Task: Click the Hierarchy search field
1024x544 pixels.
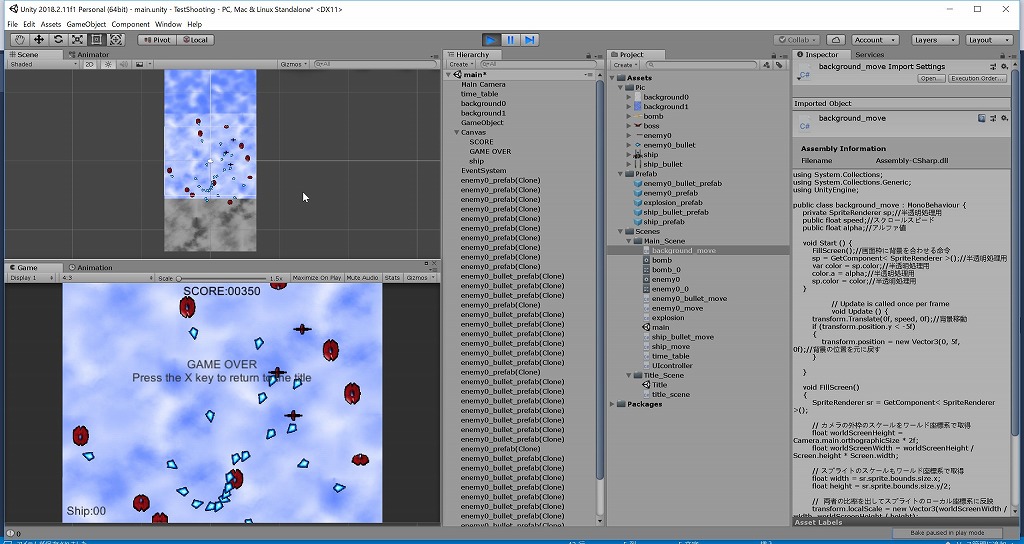Action: [x=537, y=65]
